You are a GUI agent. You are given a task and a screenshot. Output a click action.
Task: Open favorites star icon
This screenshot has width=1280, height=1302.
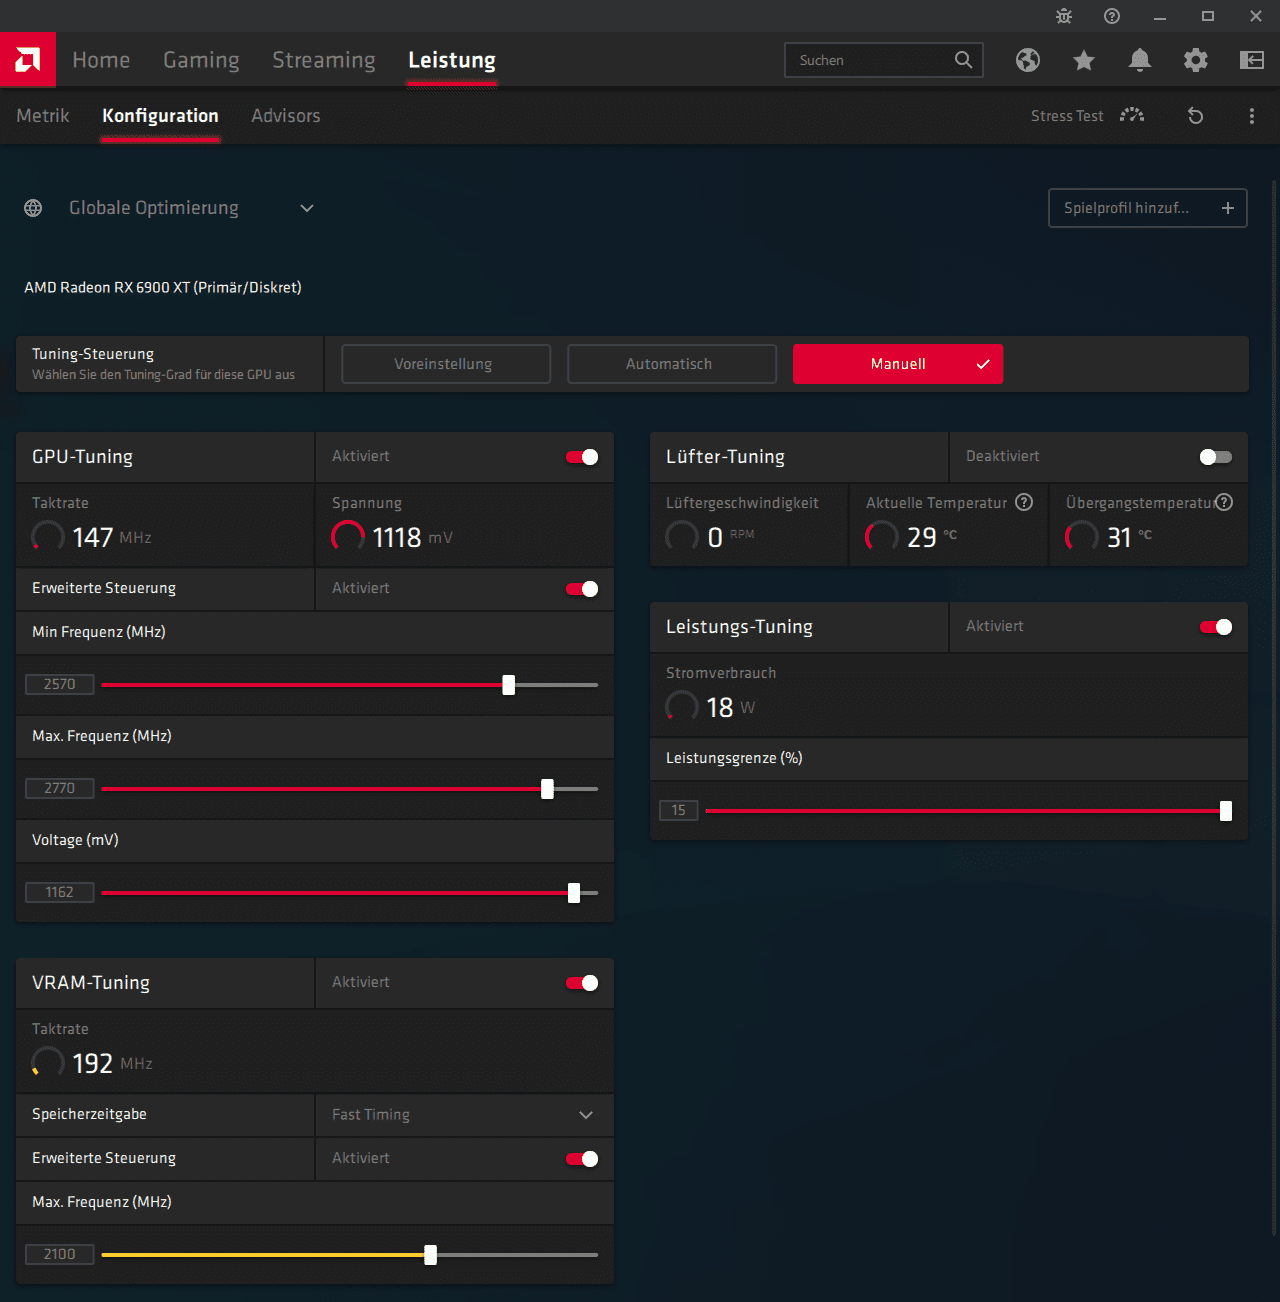1083,60
